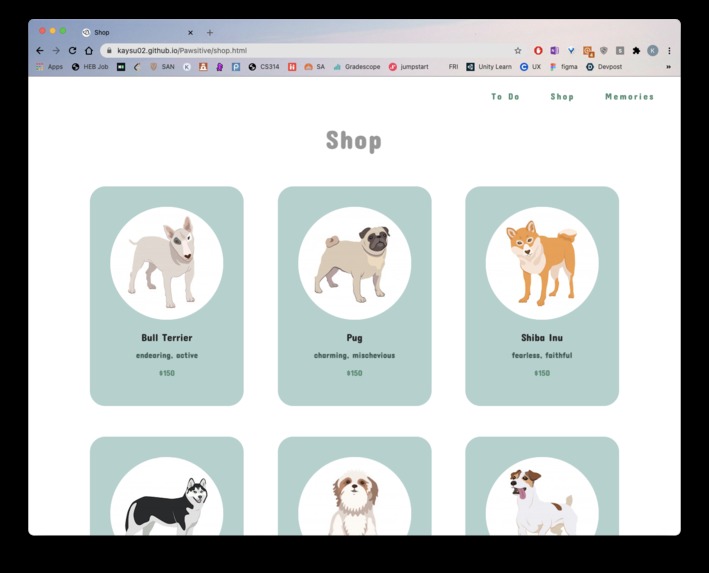Open the Devpost bookmark
Image resolution: width=709 pixels, height=573 pixels.
click(x=604, y=67)
